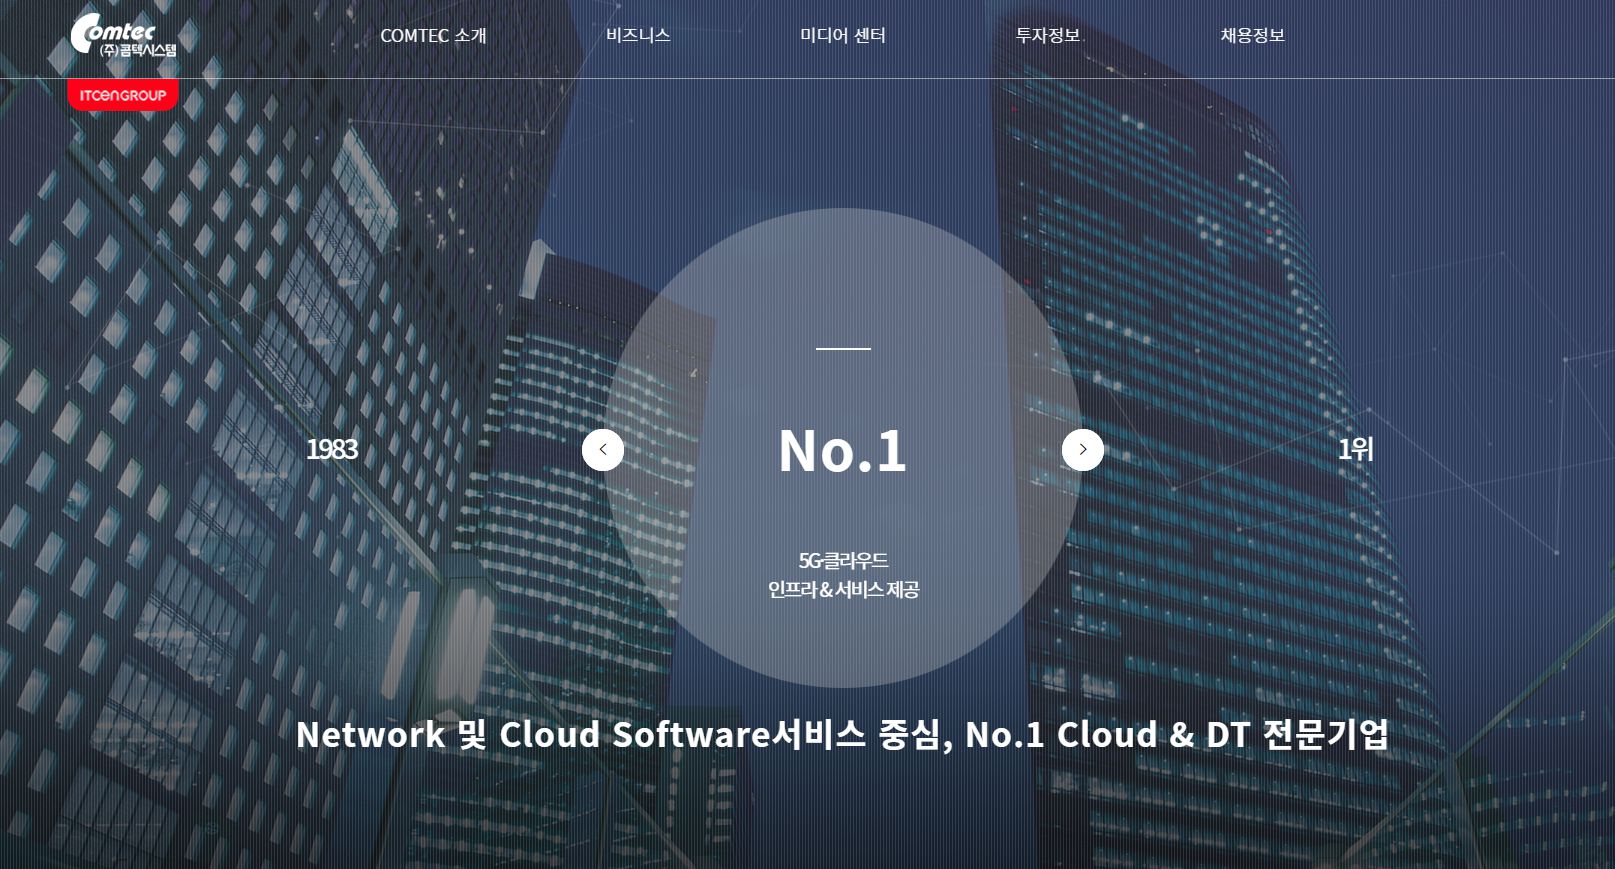Click the ITCEN GROUP red badge
Viewport: 1615px width, 869px height.
[123, 96]
